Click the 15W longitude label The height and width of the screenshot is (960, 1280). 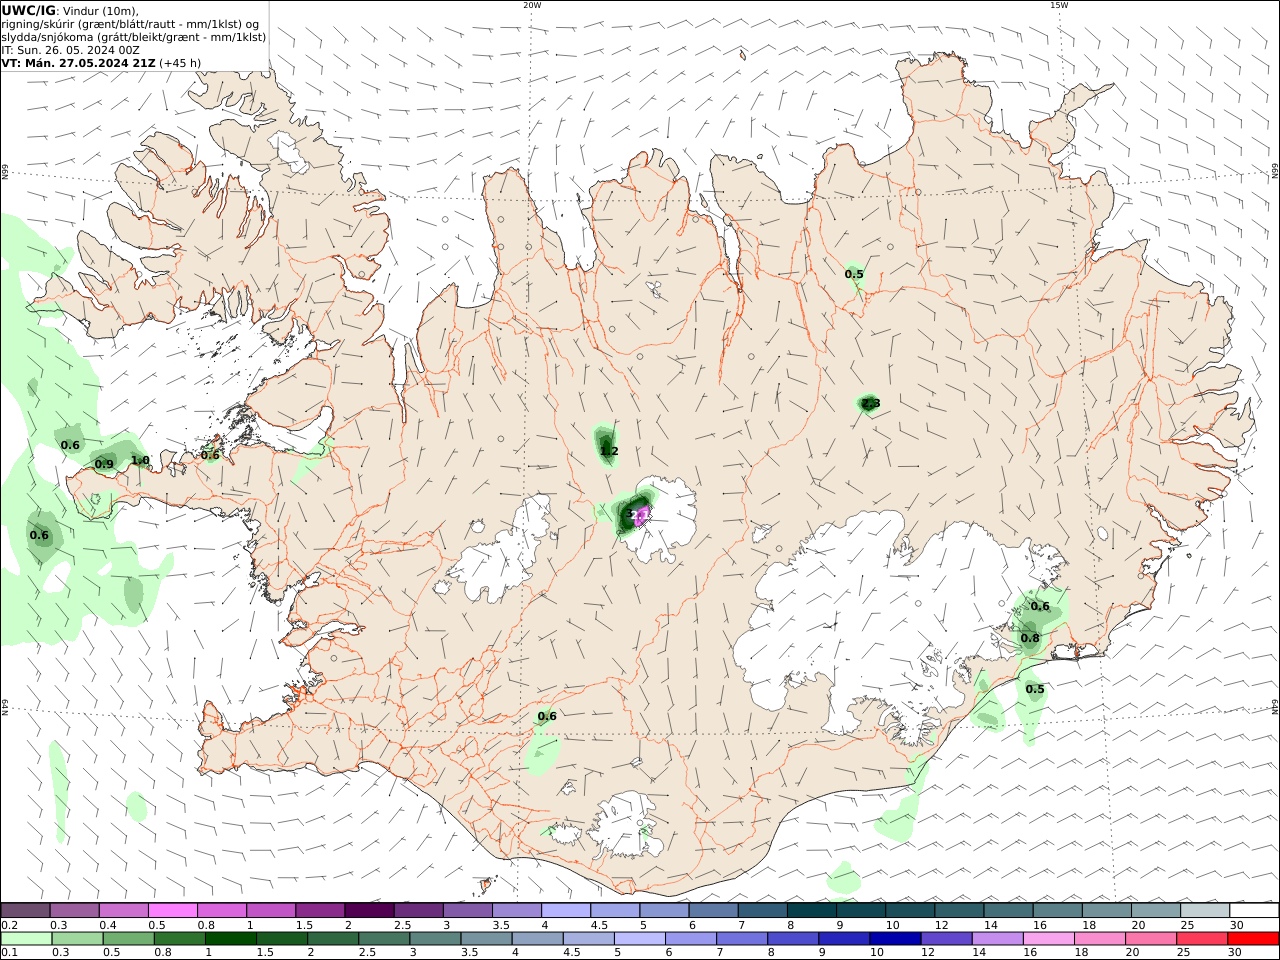pos(1059,5)
